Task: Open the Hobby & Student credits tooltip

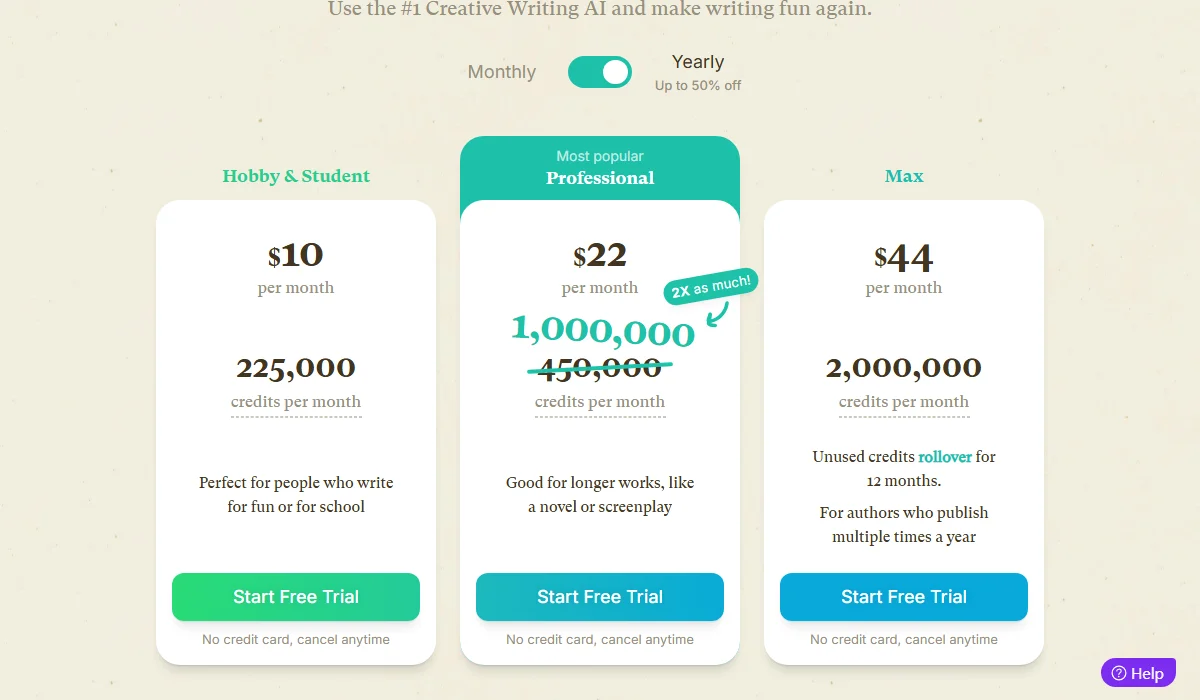Action: point(296,401)
